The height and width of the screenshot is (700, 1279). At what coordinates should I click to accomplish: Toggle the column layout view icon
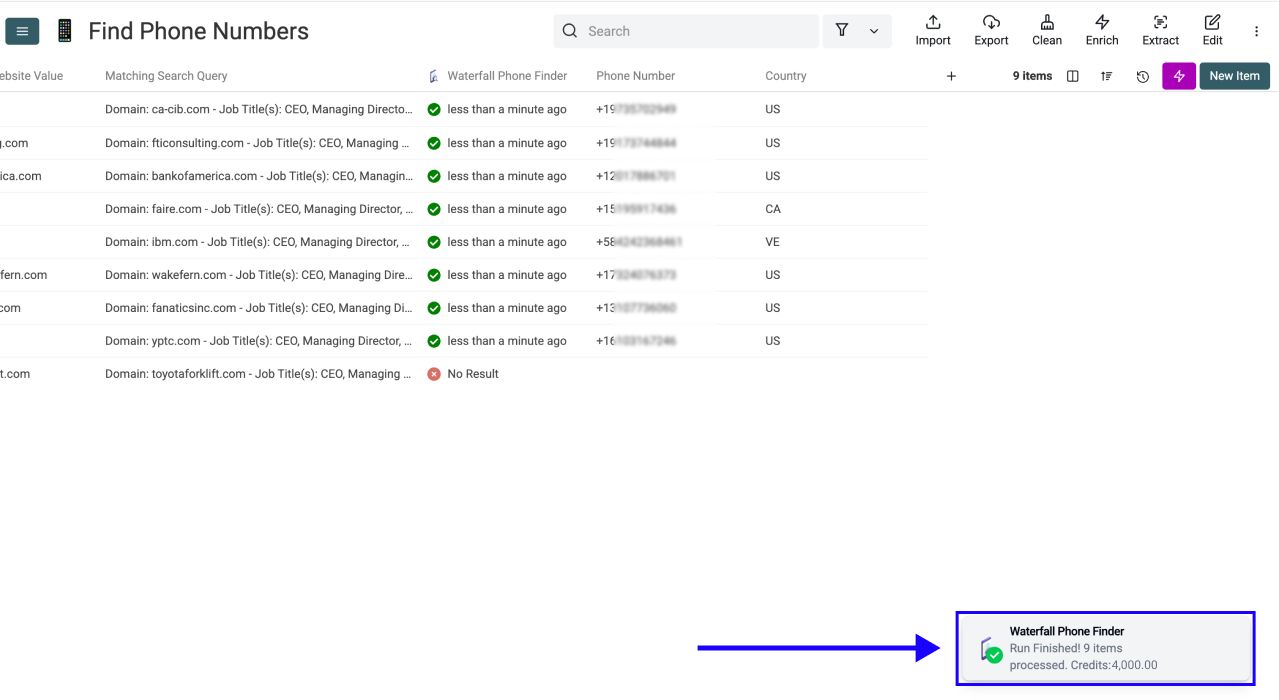(1072, 76)
